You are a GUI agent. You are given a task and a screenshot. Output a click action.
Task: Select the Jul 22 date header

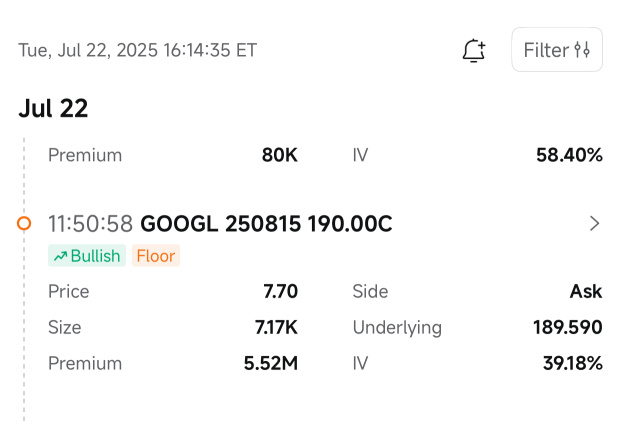pyautogui.click(x=53, y=108)
